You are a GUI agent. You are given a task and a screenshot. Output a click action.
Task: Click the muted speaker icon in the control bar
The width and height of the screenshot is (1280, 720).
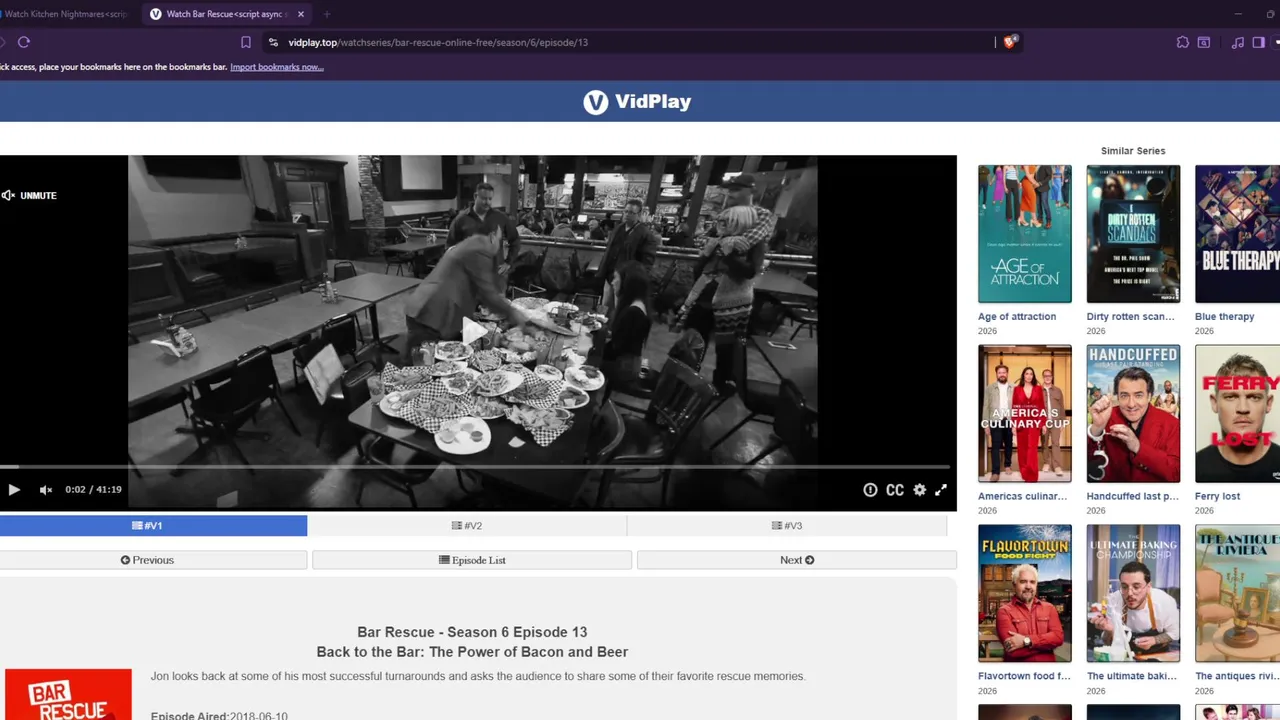point(45,490)
